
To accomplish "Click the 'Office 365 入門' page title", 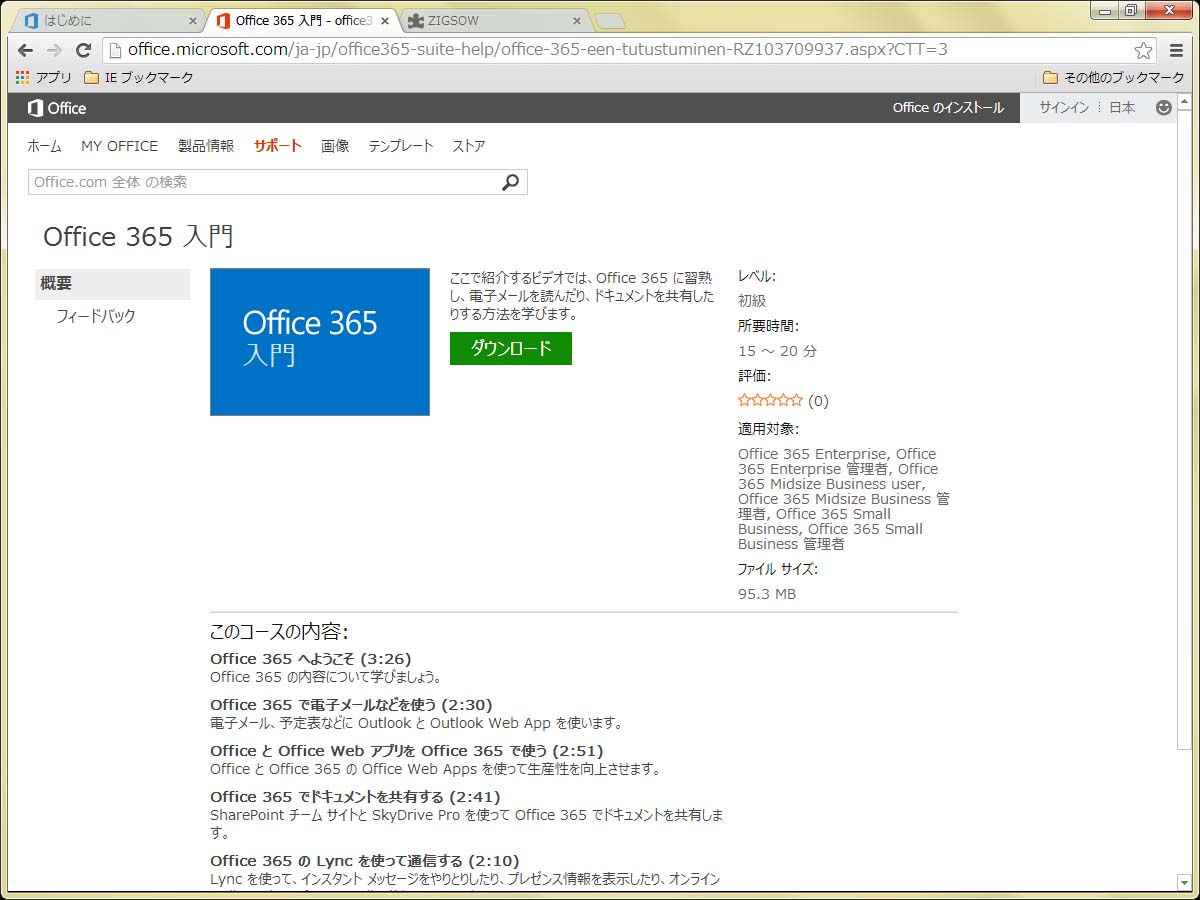I will 138,237.
